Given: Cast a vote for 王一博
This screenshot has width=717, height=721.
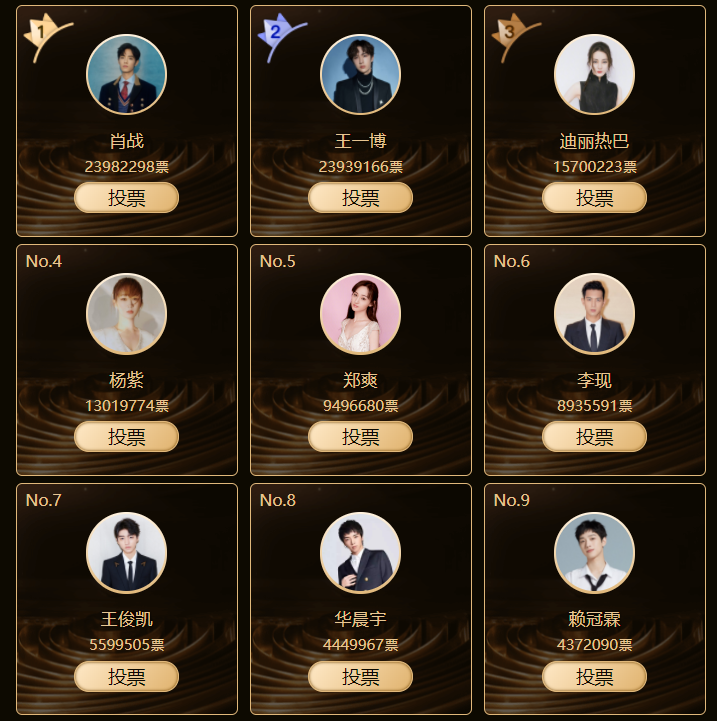Looking at the screenshot, I should tap(361, 198).
